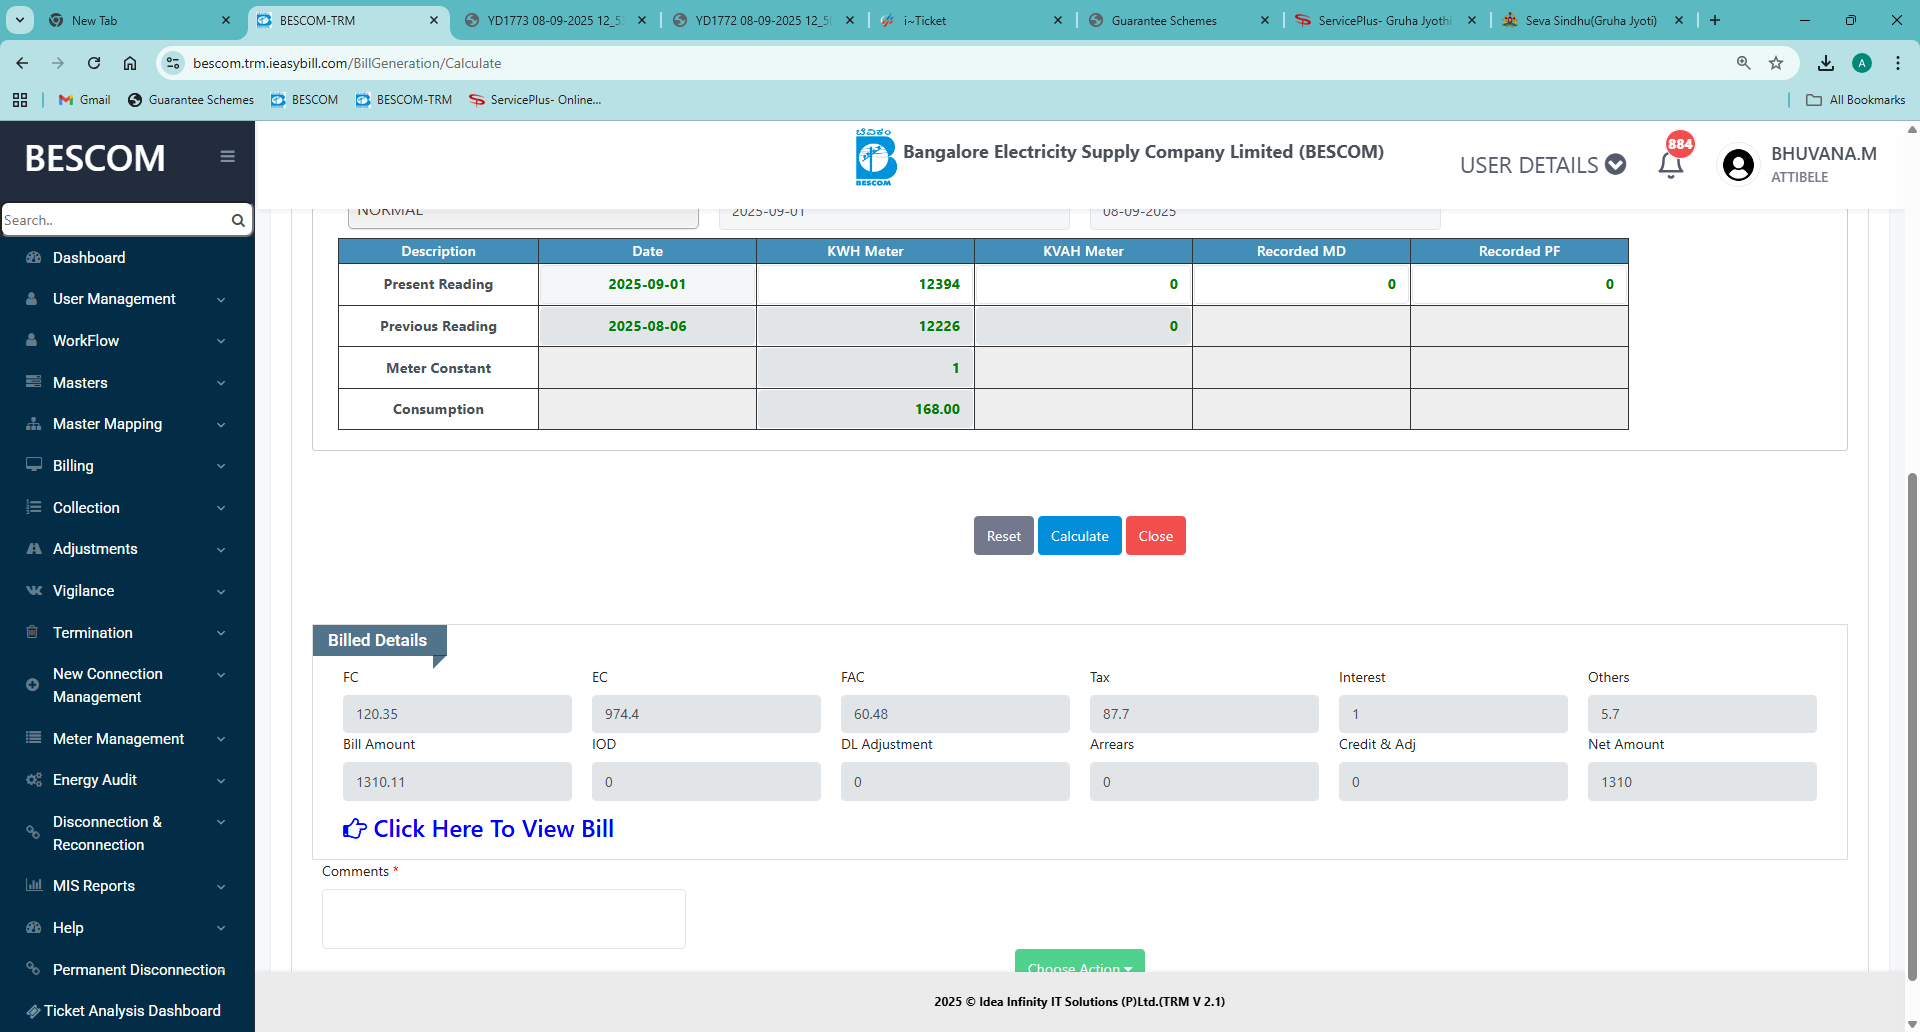1920x1032 pixels.
Task: Expand the Collection menu section
Action: coord(86,508)
